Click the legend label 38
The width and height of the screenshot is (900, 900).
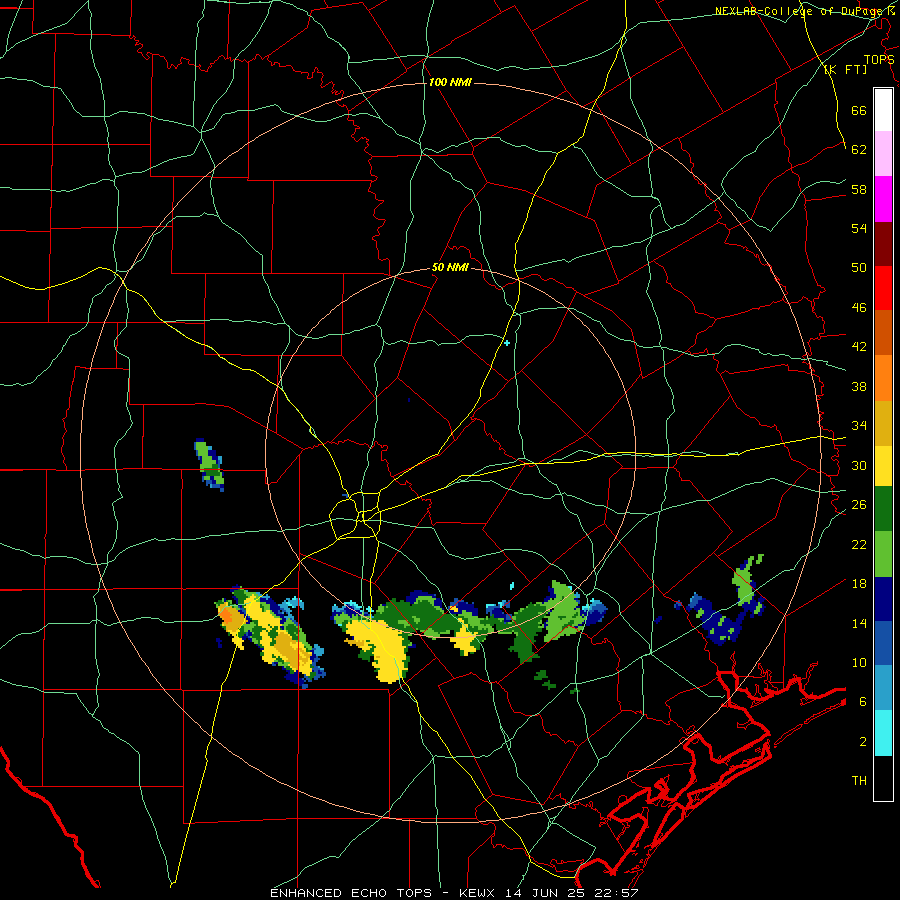(859, 386)
